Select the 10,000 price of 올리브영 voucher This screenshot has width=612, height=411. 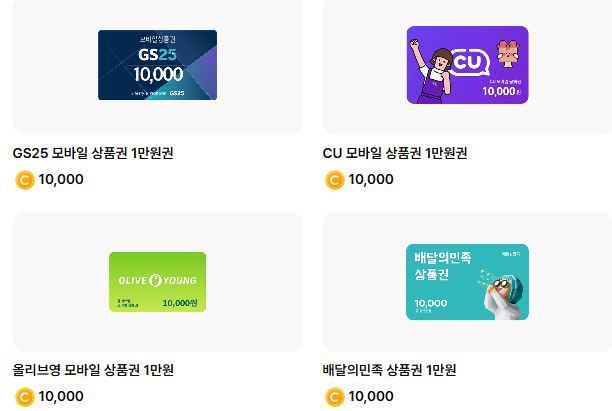coord(61,397)
